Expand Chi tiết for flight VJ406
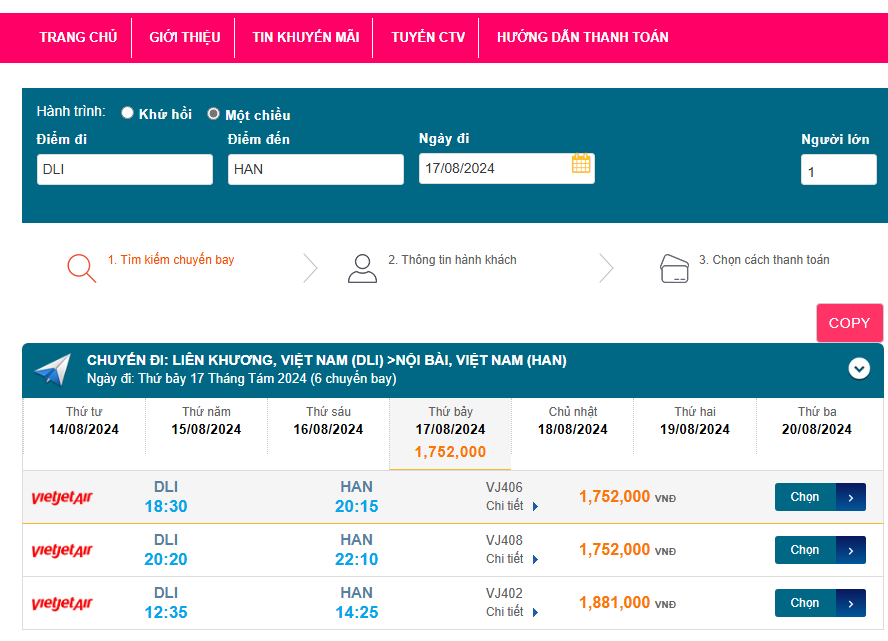The height and width of the screenshot is (641, 888). click(x=512, y=506)
